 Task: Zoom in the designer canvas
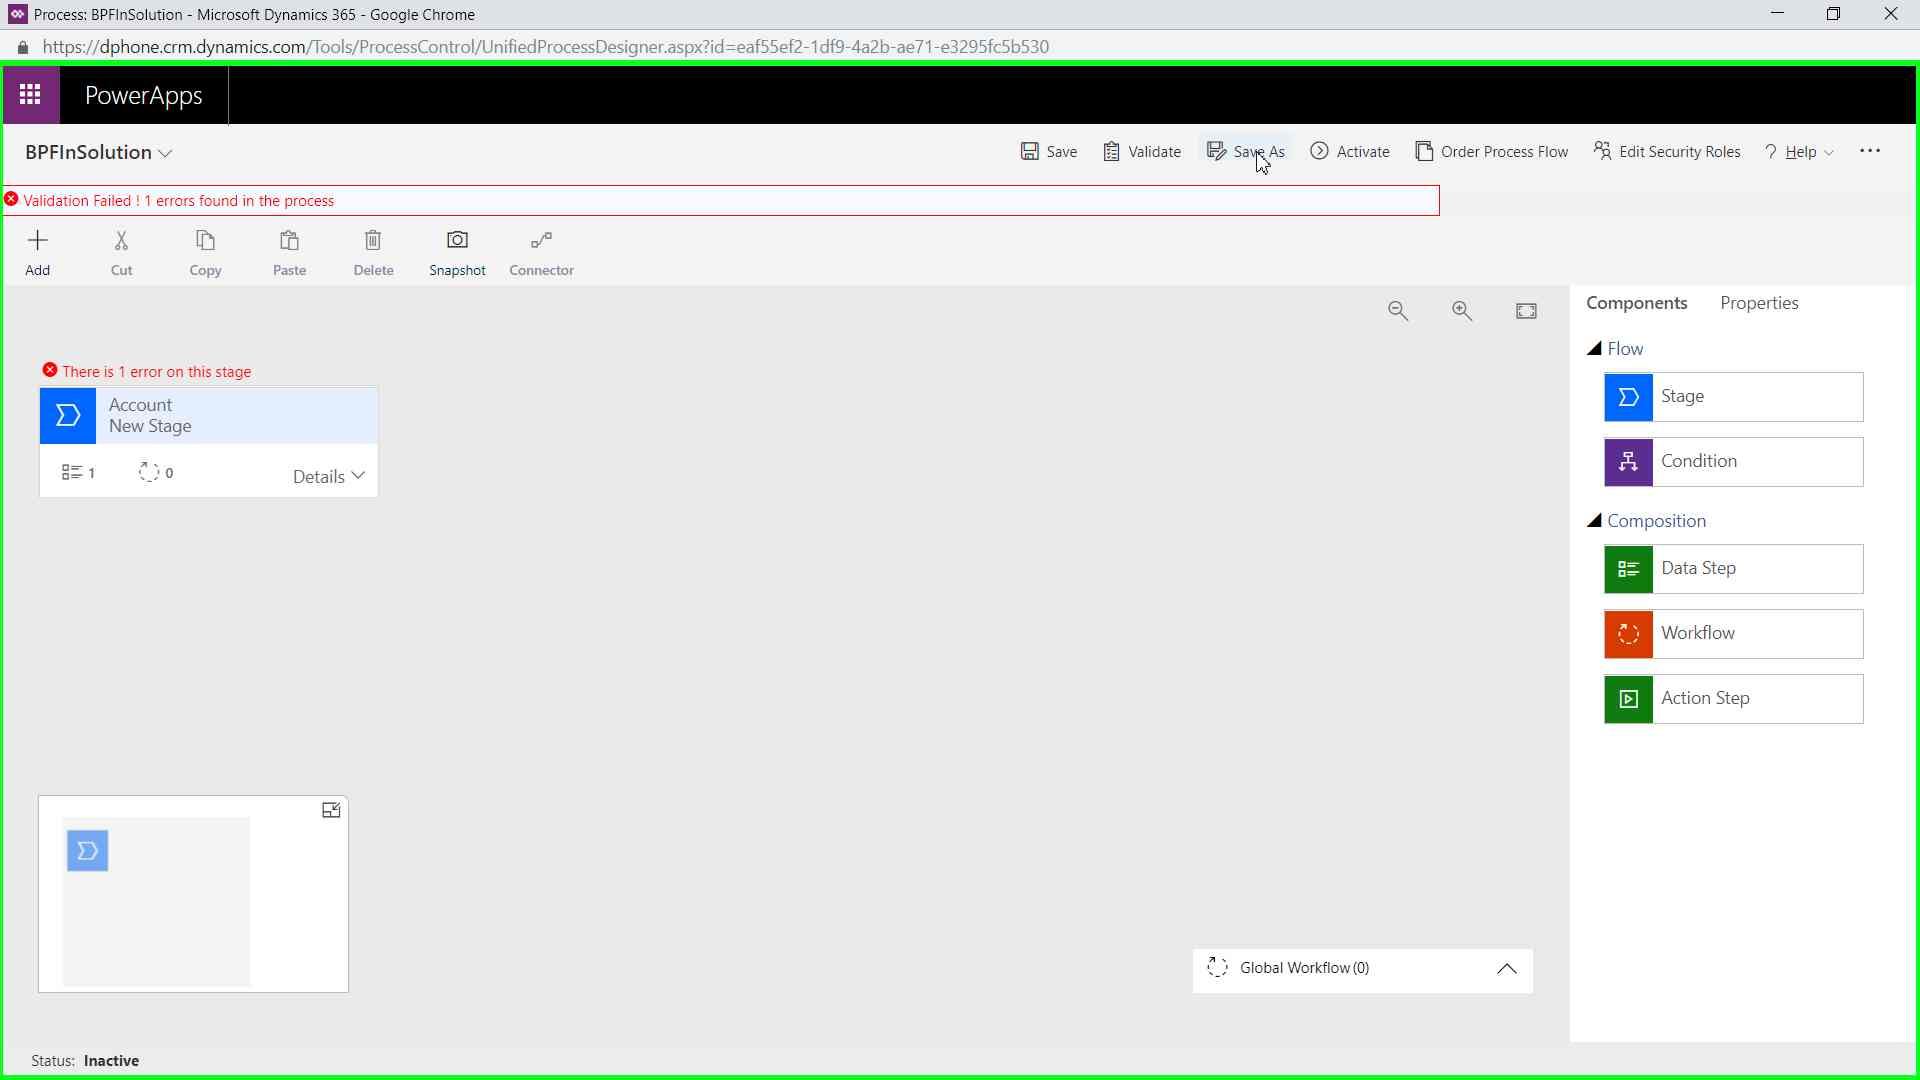pyautogui.click(x=1462, y=311)
